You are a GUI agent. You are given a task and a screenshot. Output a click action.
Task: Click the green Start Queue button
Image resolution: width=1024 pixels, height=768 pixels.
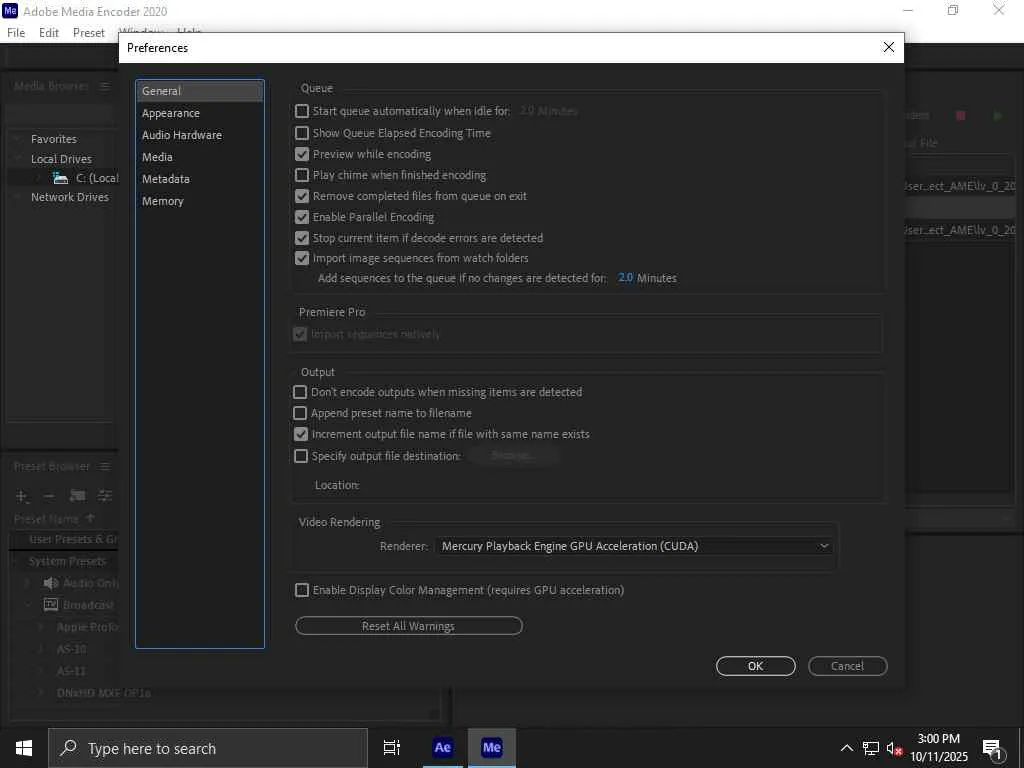pyautogui.click(x=997, y=116)
